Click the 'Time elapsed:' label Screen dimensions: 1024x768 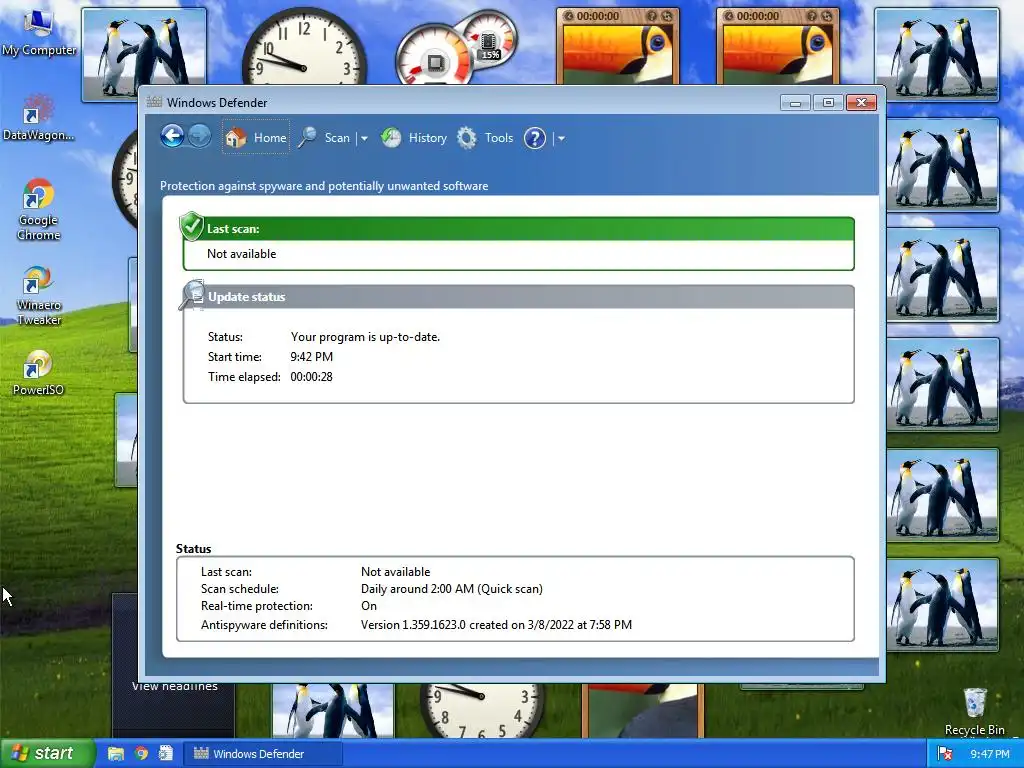click(244, 377)
